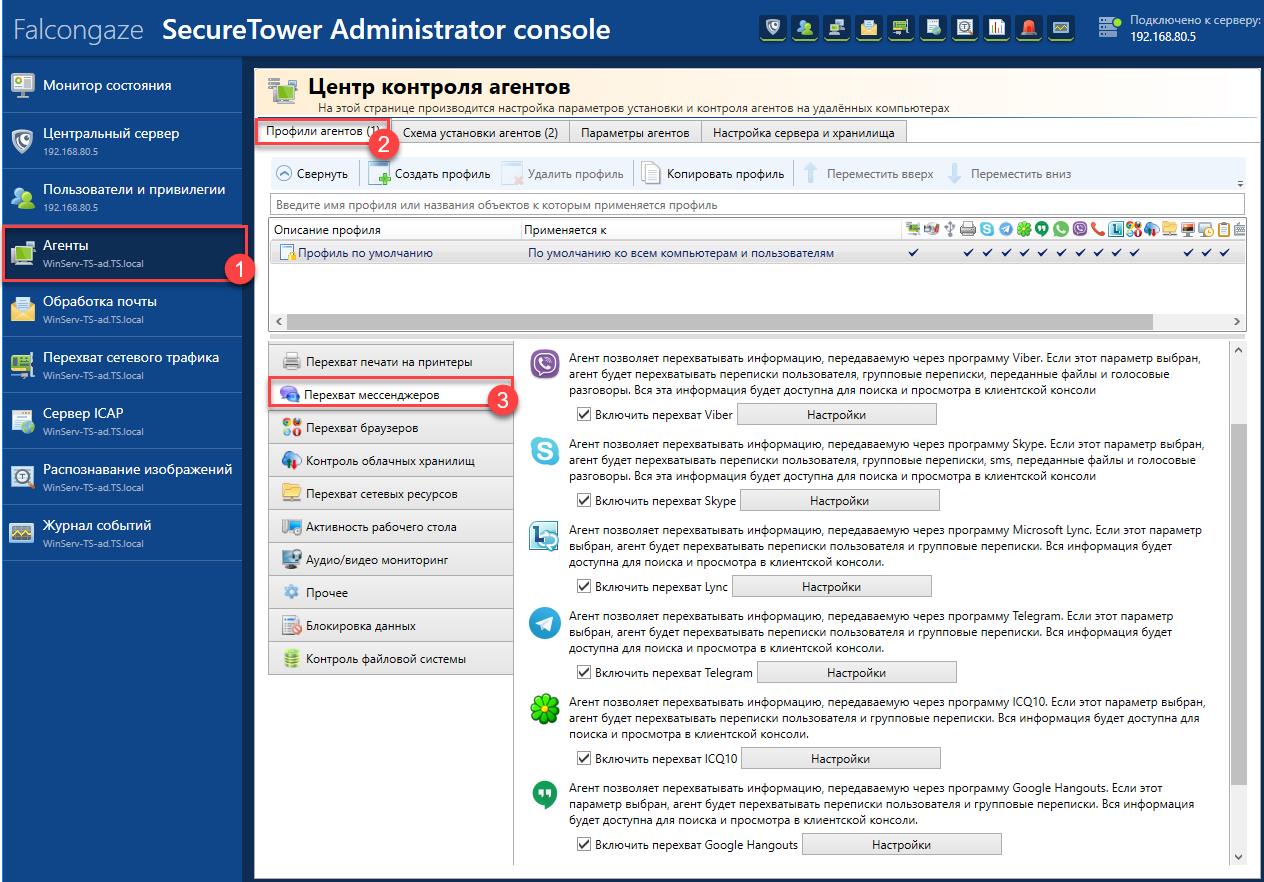
Task: Open the Параметры агентов tab
Action: click(x=635, y=133)
